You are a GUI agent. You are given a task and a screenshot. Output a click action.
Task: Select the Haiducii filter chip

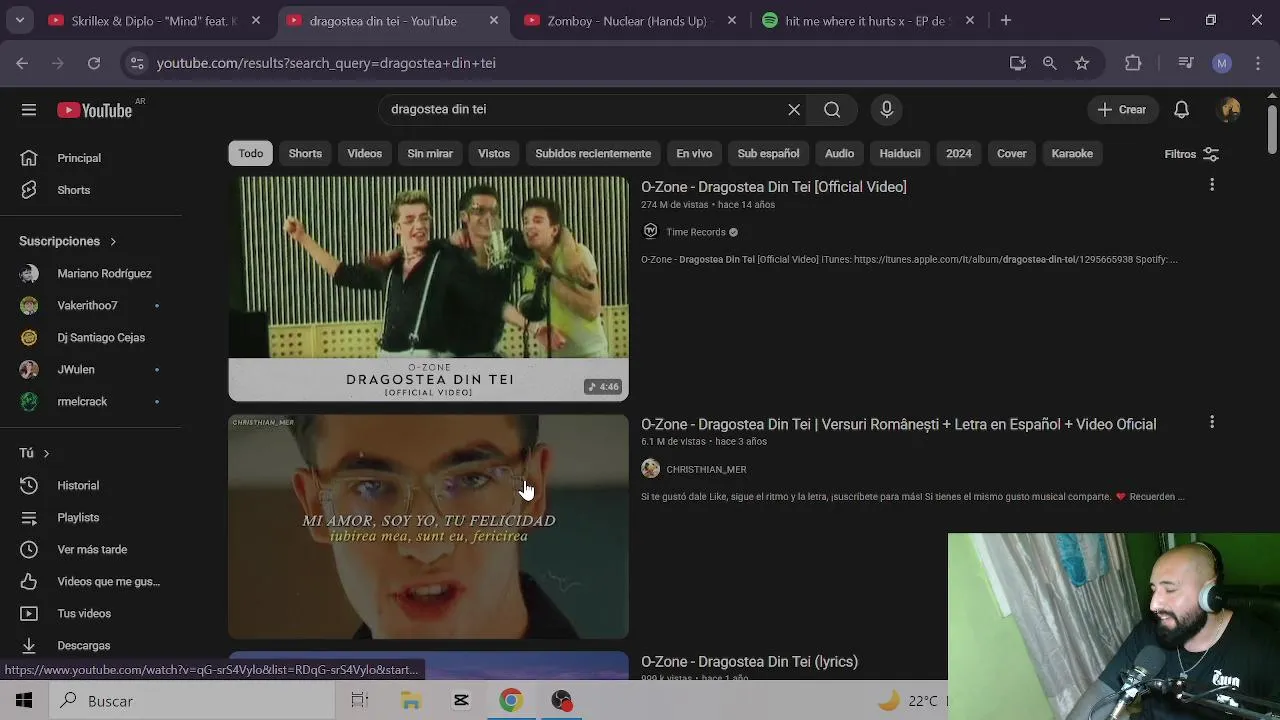(900, 153)
